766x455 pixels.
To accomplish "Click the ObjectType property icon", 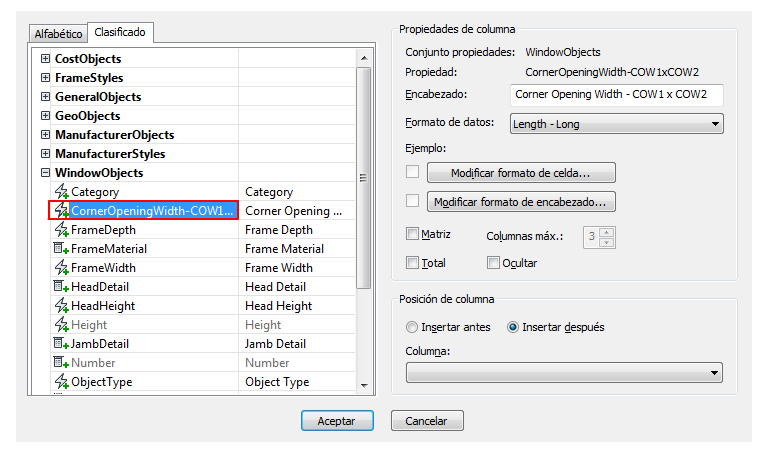I will [61, 382].
